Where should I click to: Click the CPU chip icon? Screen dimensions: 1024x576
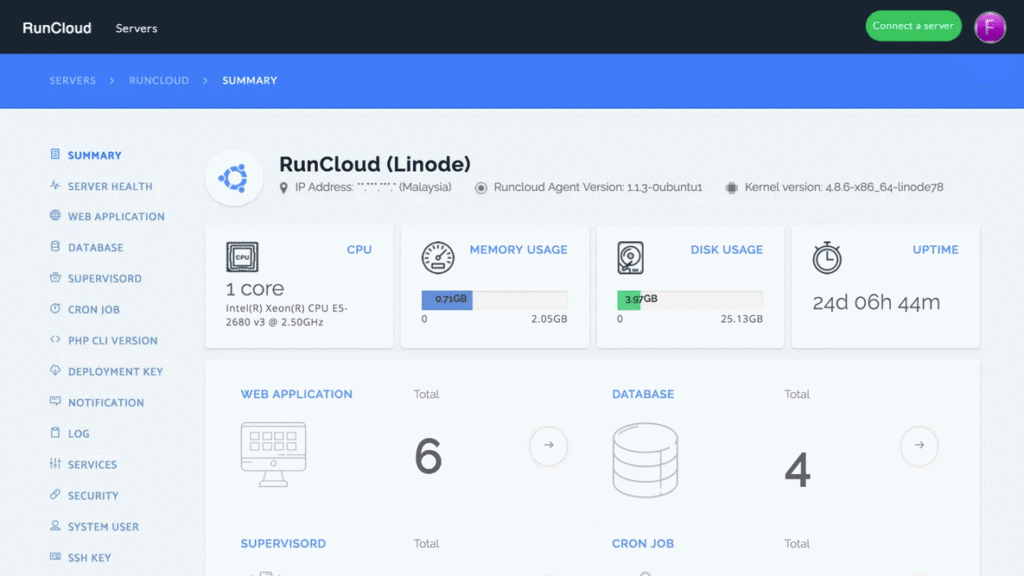[242, 257]
